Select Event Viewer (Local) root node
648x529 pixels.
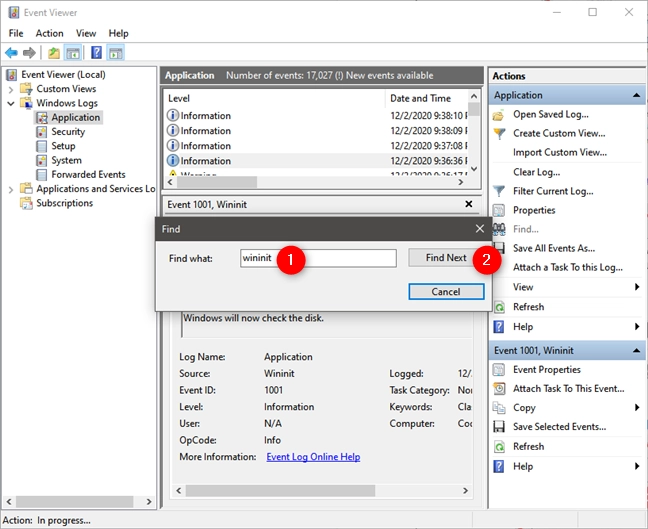click(x=63, y=74)
